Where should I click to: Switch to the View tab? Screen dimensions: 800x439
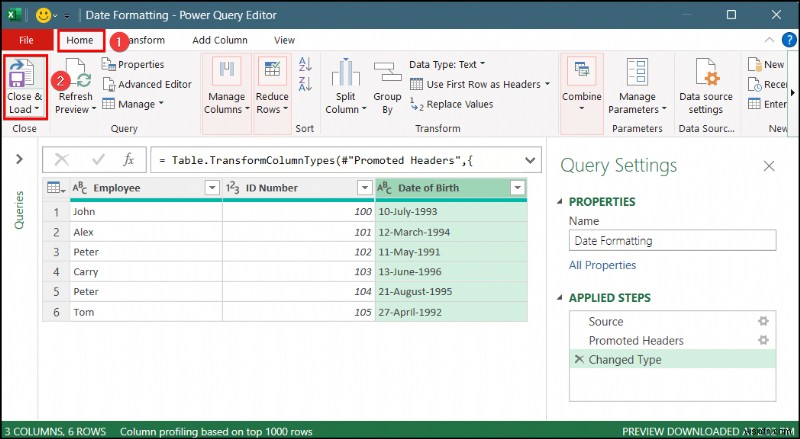284,40
